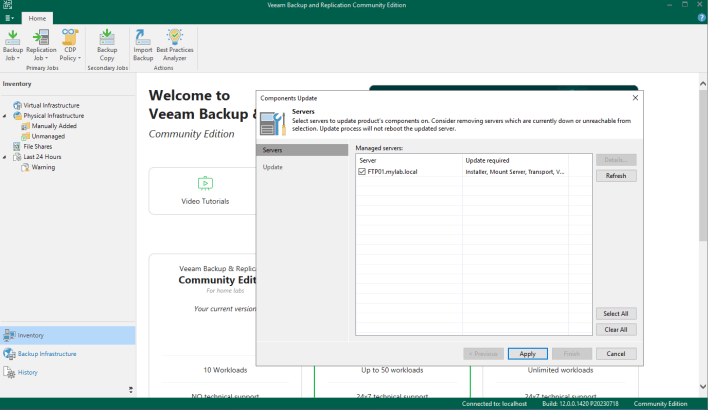Image resolution: width=708 pixels, height=410 pixels.
Task: Click the Clear All button
Action: click(x=616, y=330)
